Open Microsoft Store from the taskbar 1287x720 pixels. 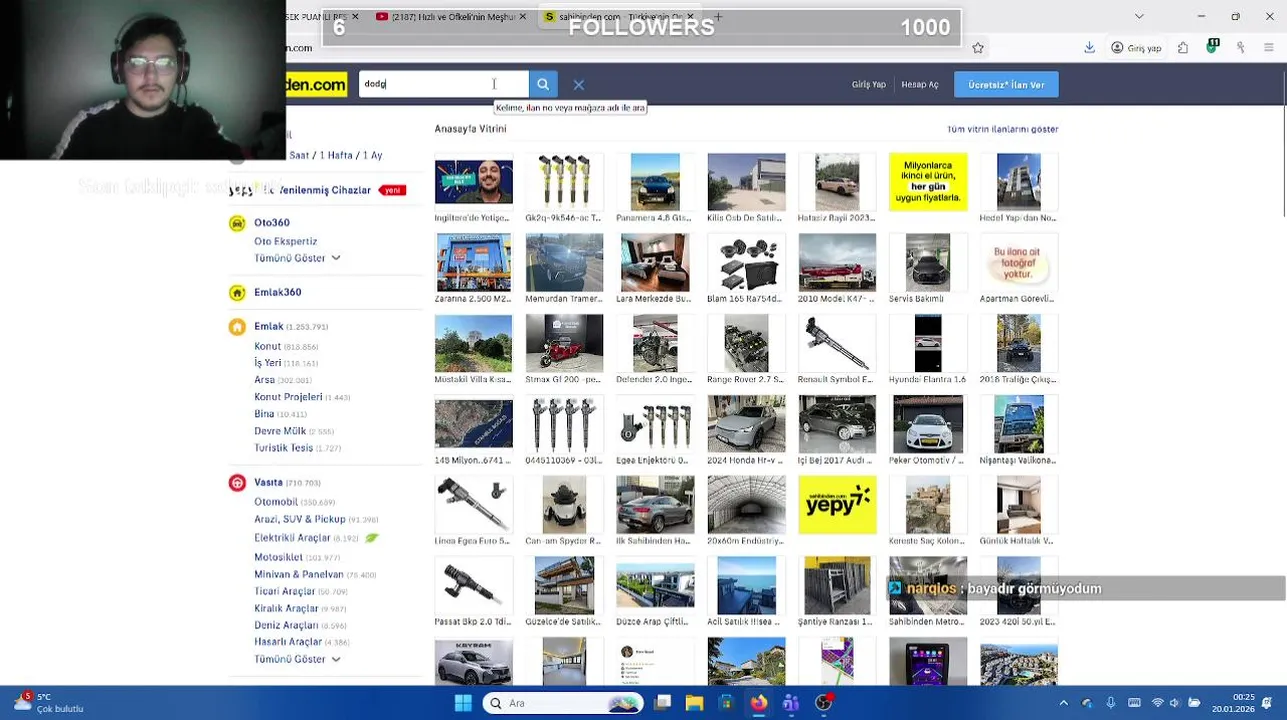[726, 703]
